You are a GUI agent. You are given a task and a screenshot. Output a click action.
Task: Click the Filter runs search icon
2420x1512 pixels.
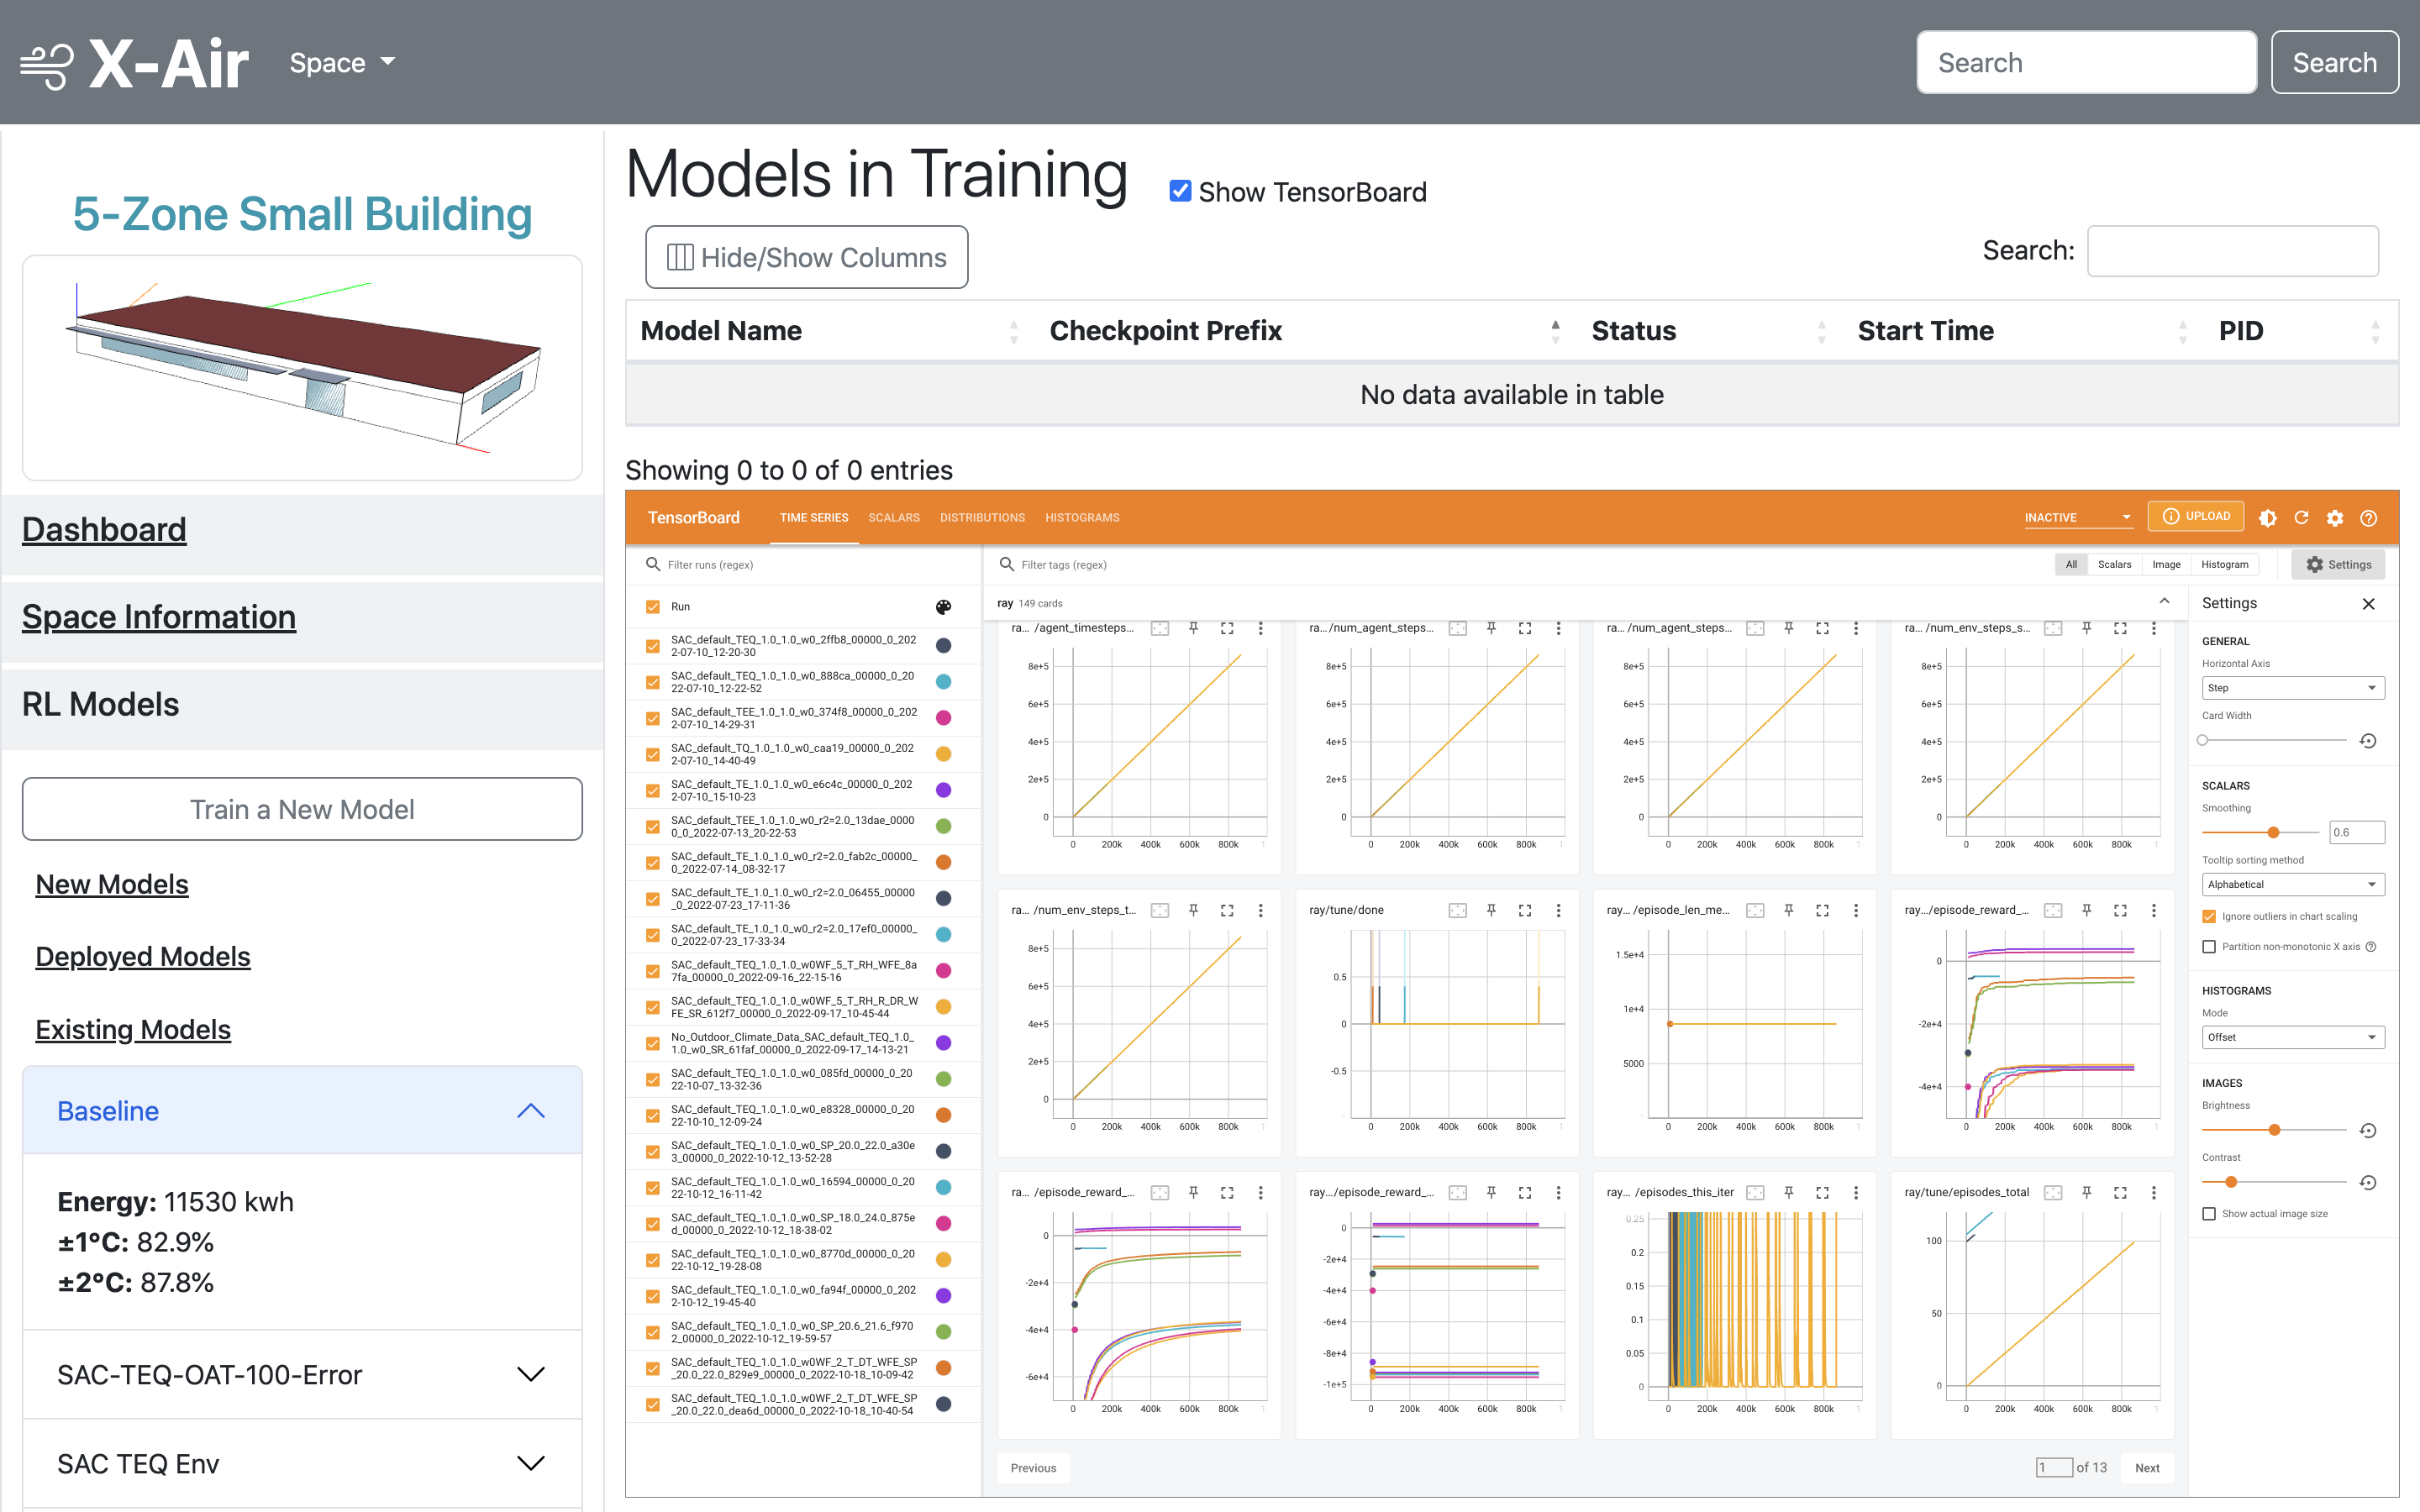[x=653, y=564]
